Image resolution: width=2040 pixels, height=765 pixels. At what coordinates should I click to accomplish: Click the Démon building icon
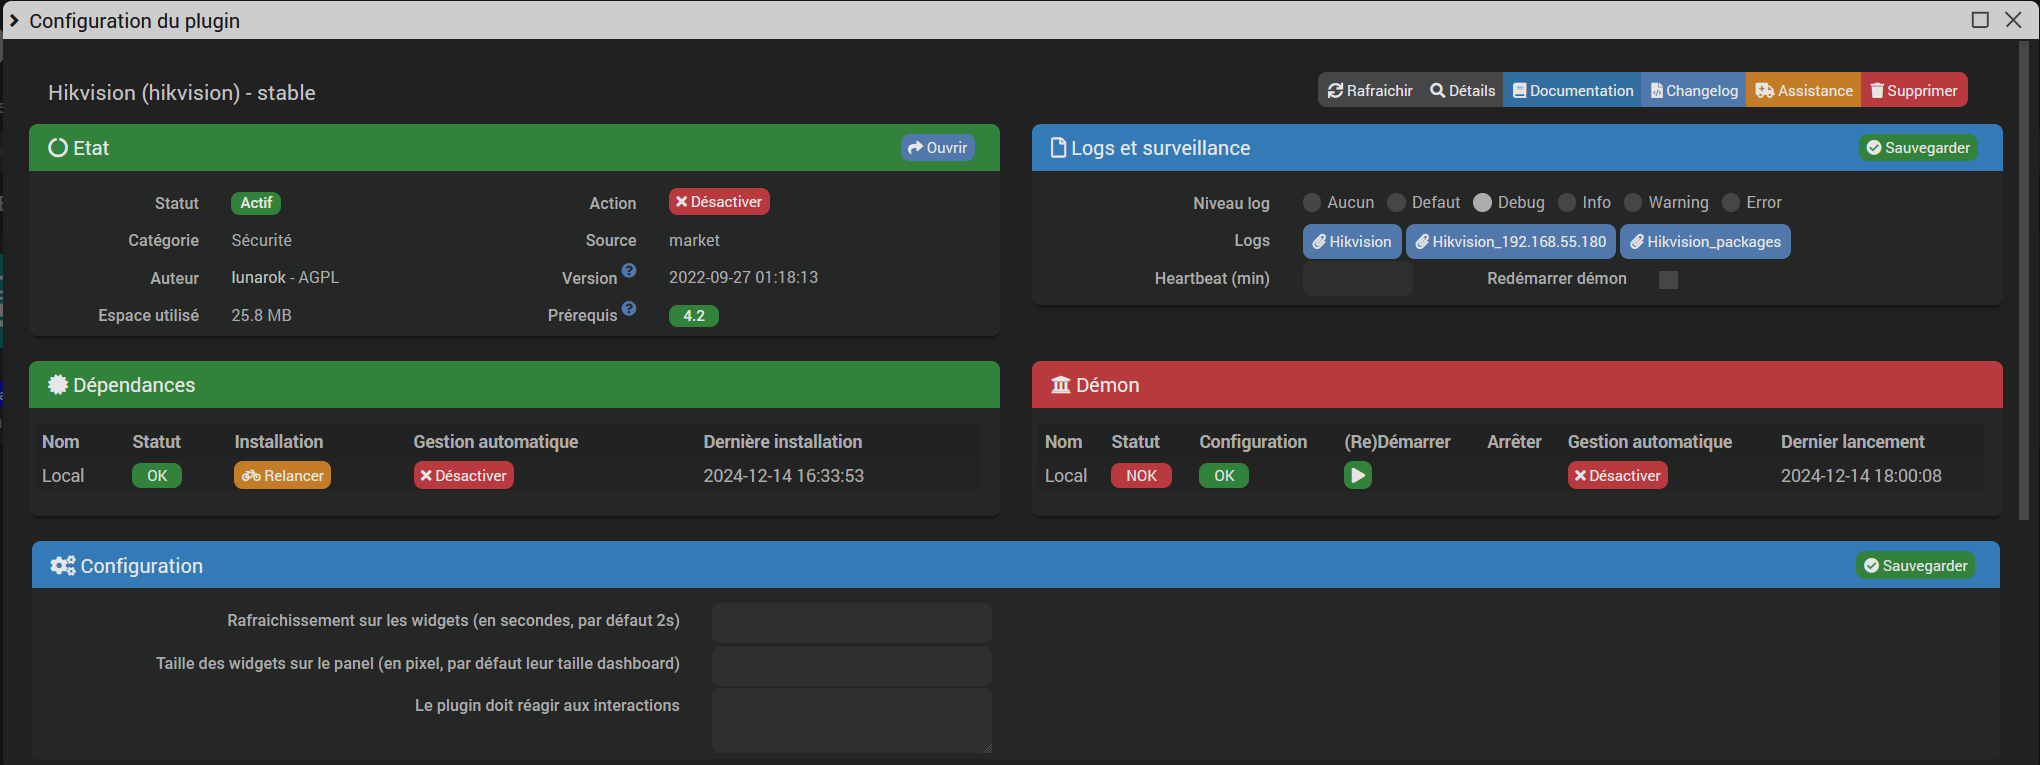tap(1061, 385)
